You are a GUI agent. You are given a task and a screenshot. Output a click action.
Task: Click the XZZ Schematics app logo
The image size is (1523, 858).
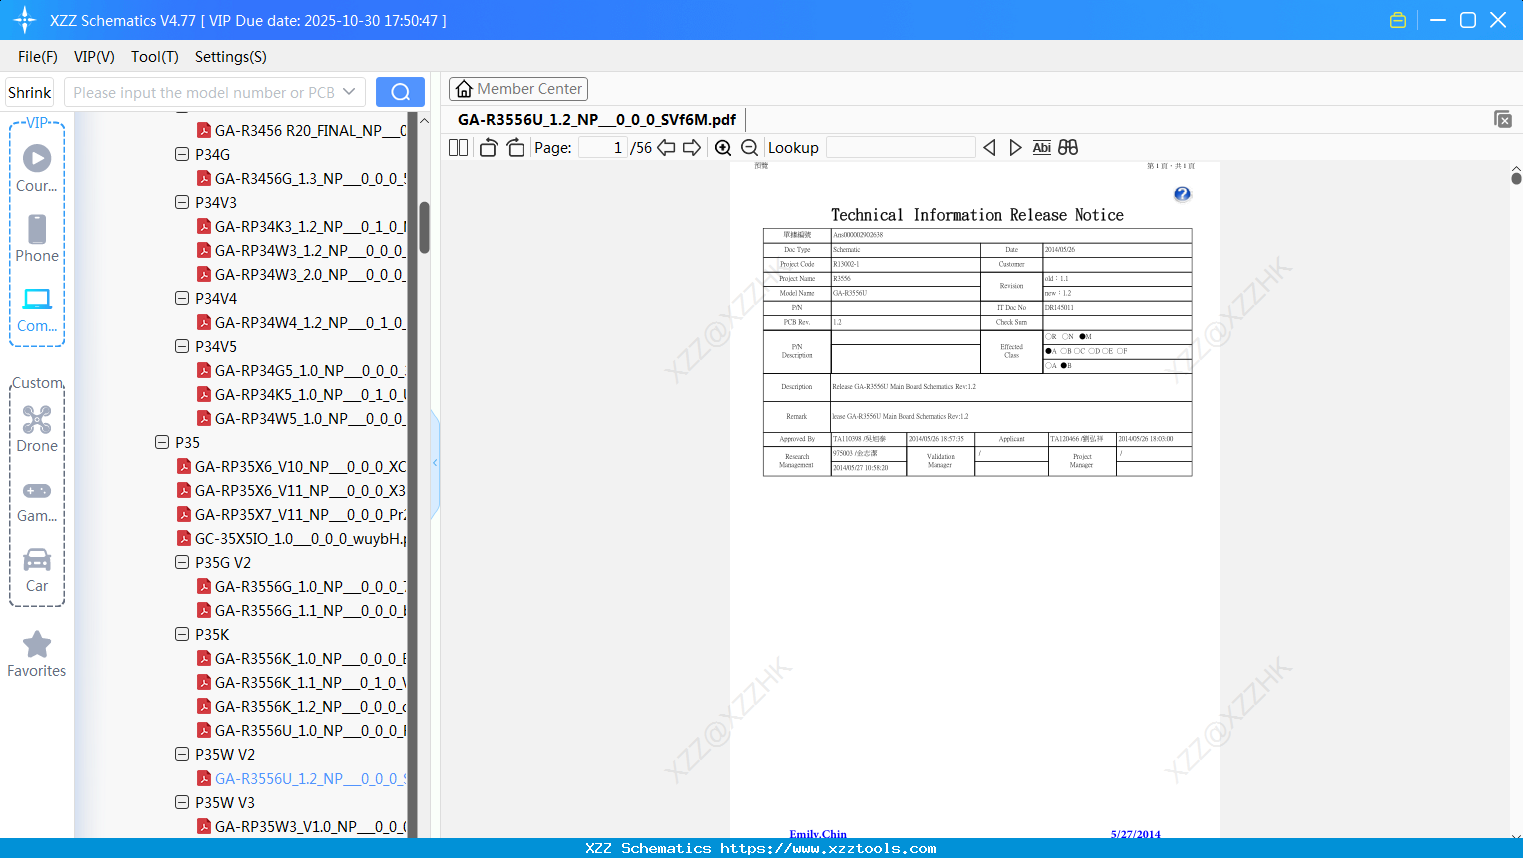(x=25, y=20)
